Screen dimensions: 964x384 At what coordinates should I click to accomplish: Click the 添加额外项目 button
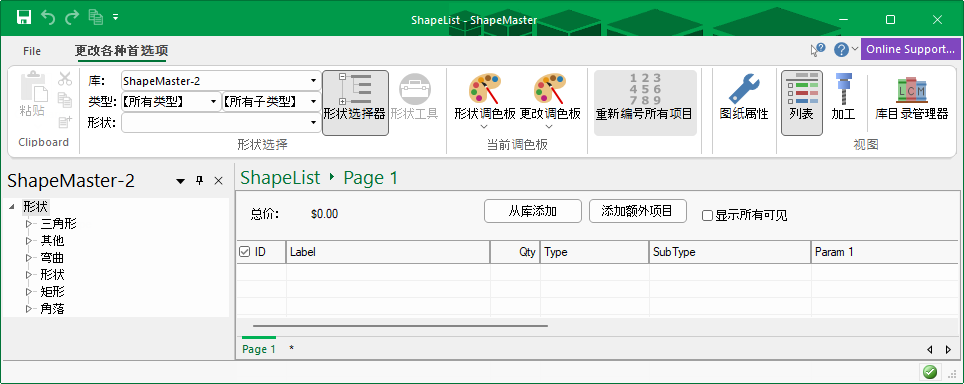tap(638, 211)
